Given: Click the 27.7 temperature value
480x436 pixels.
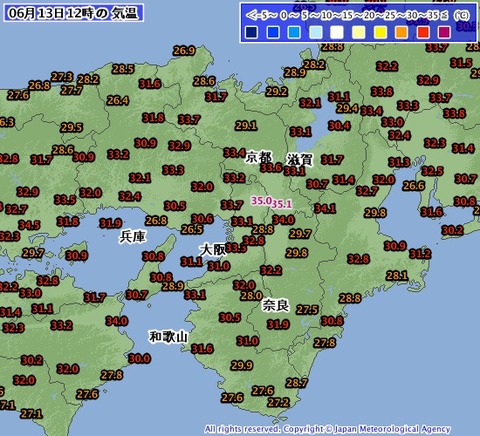Looking at the screenshot, I should pyautogui.click(x=71, y=90).
